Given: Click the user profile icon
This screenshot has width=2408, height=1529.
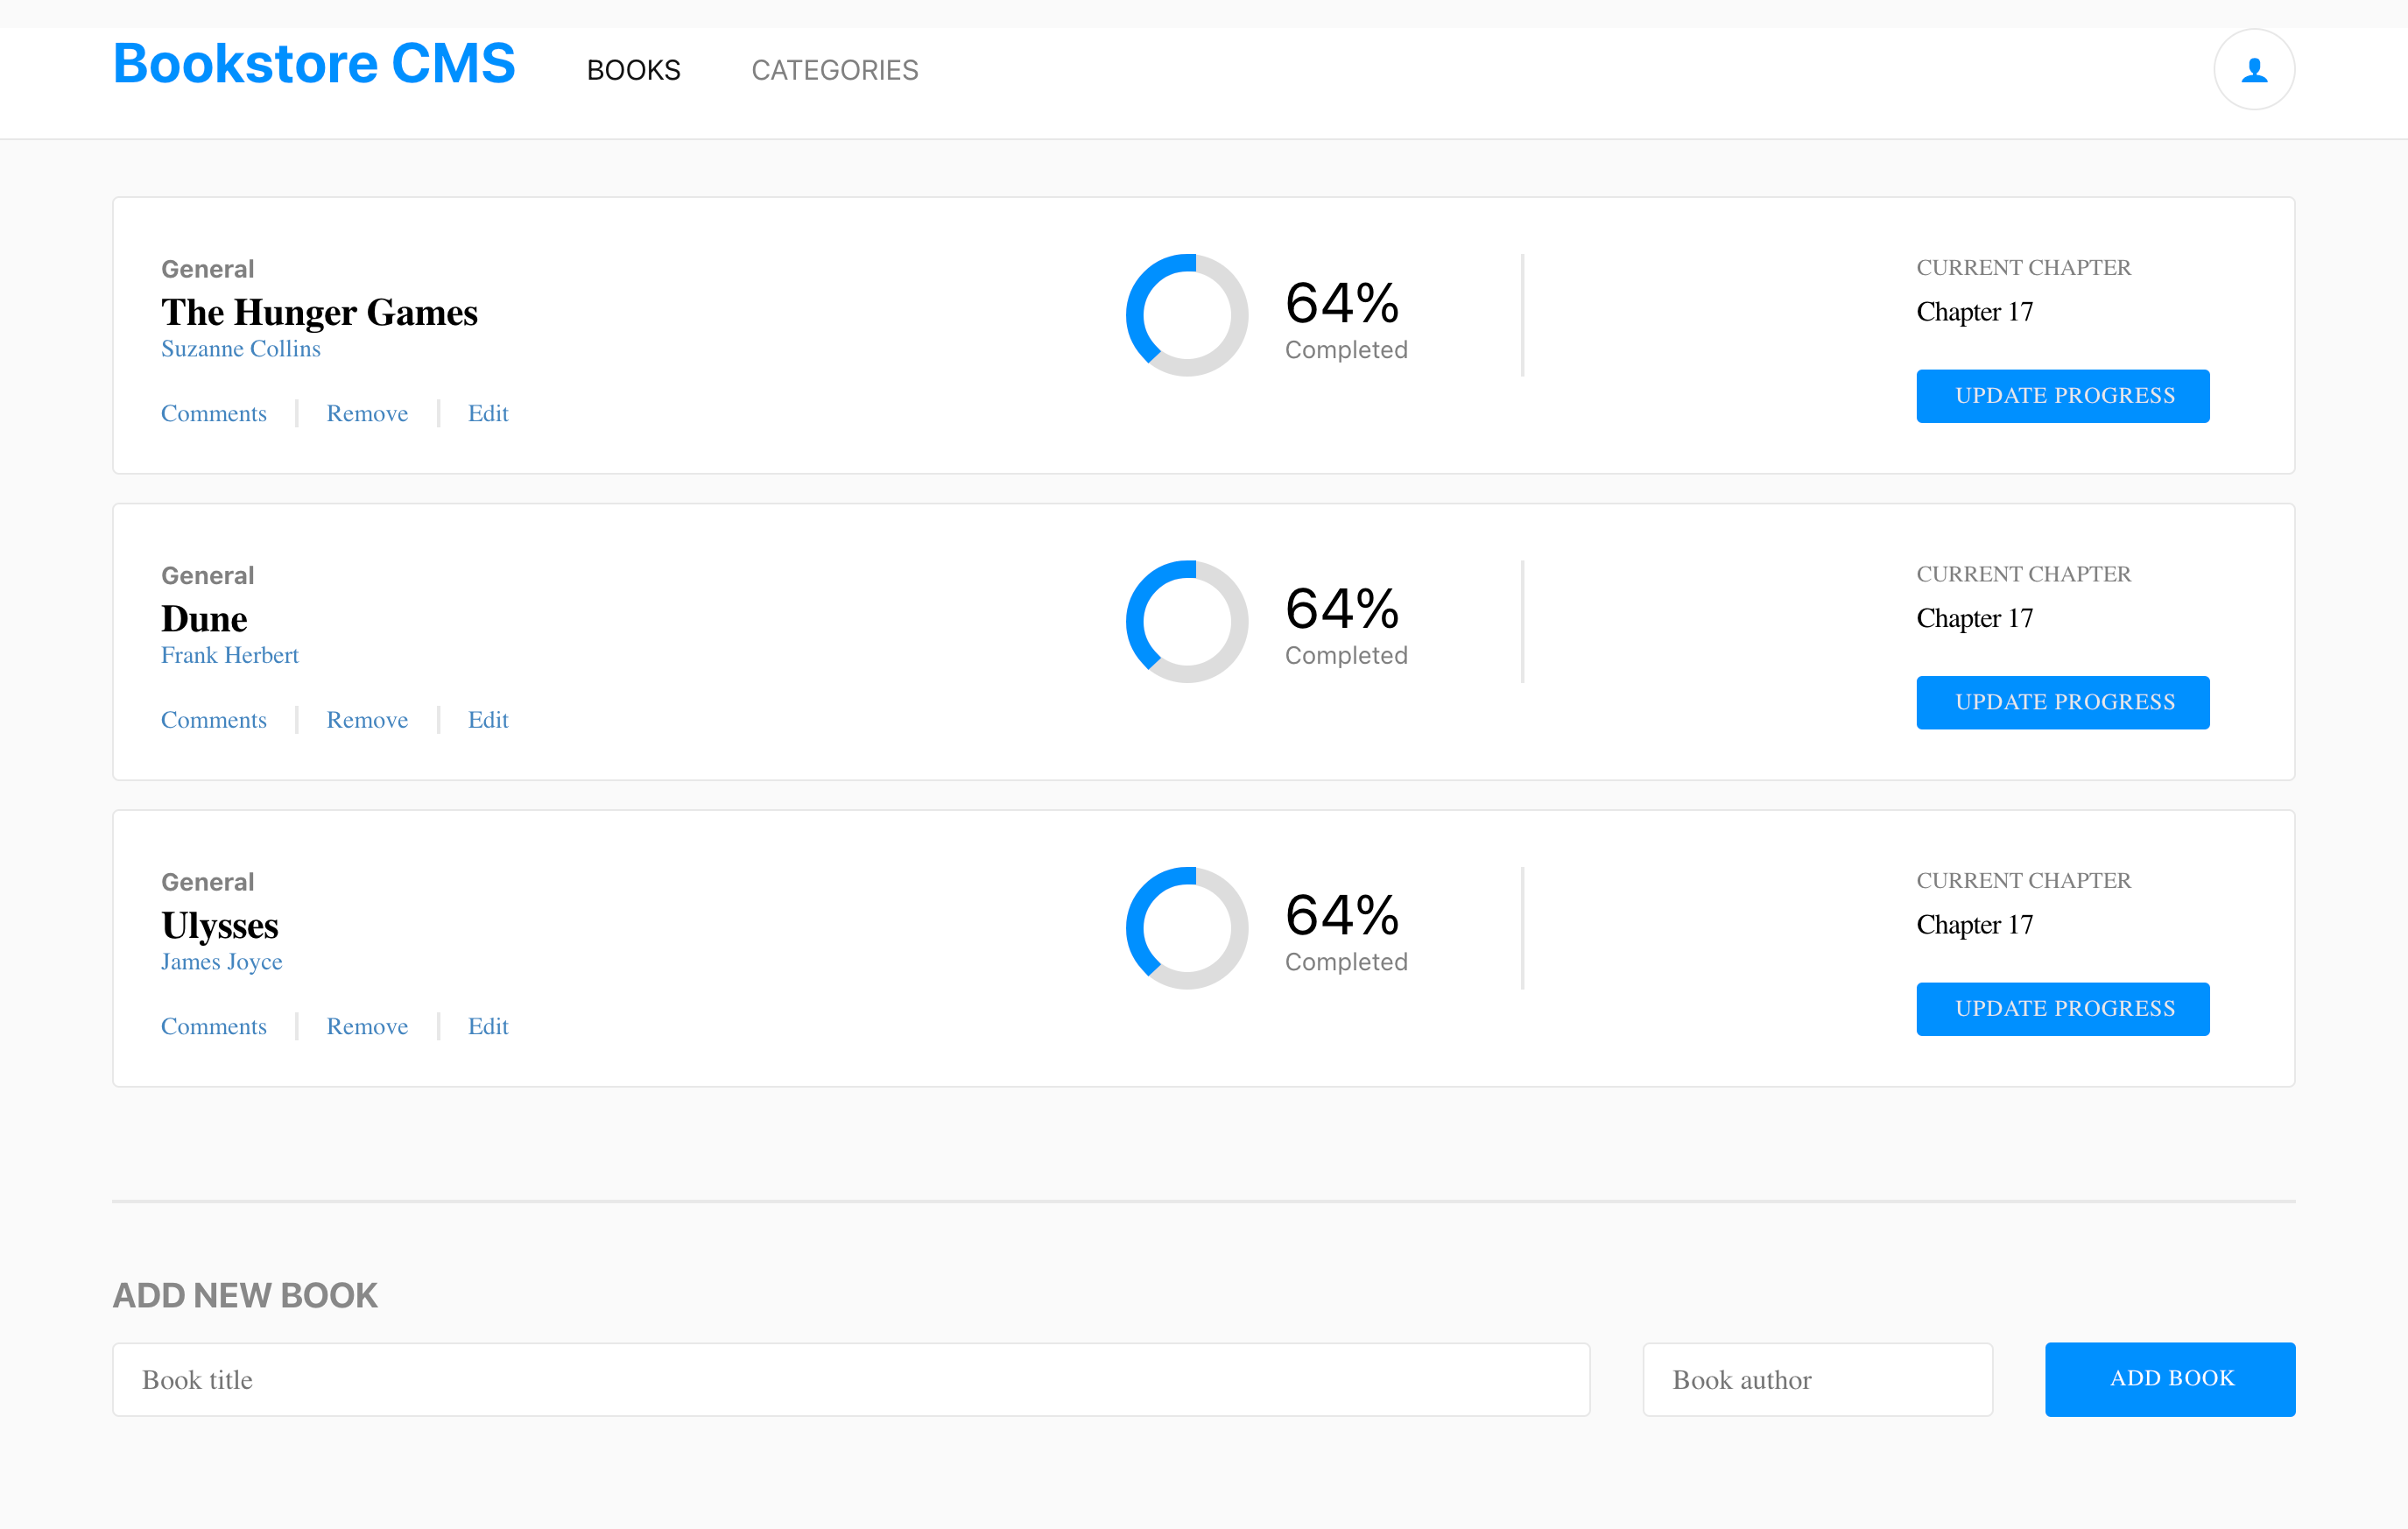Looking at the screenshot, I should point(2253,70).
